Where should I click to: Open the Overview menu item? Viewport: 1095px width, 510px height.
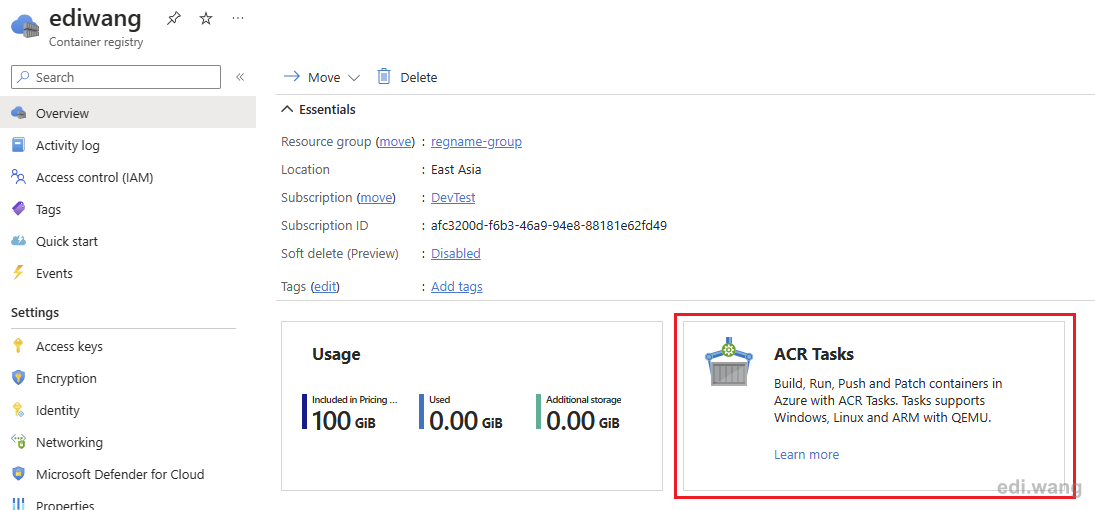coord(128,113)
